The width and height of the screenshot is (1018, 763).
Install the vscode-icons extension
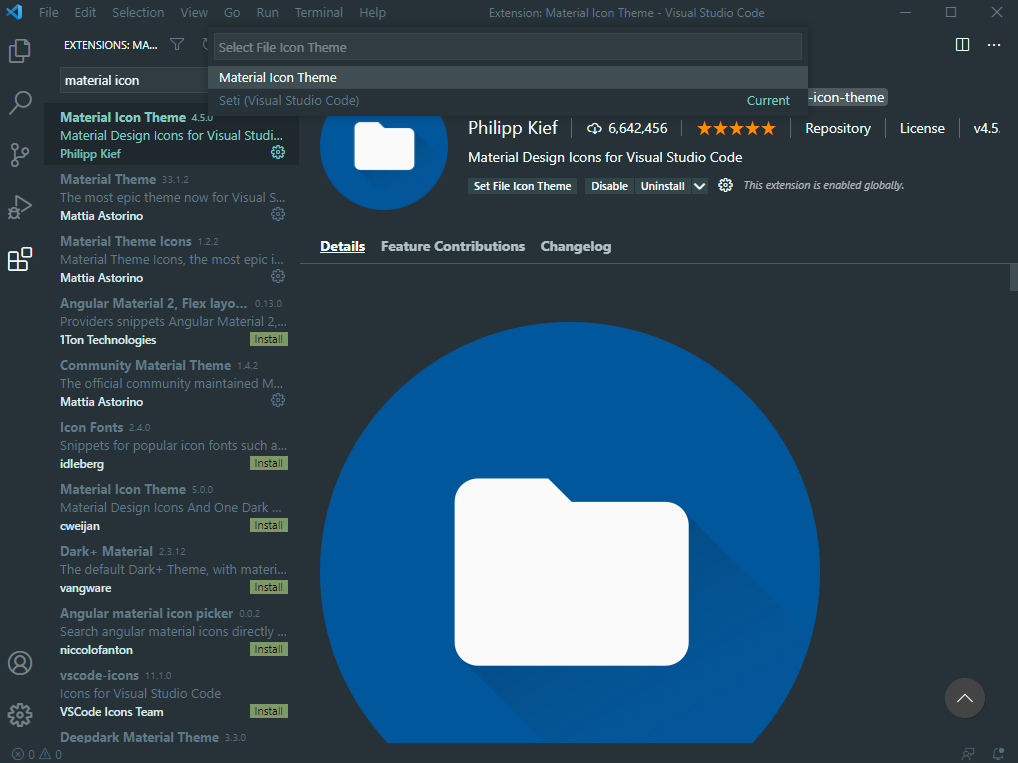[269, 711]
